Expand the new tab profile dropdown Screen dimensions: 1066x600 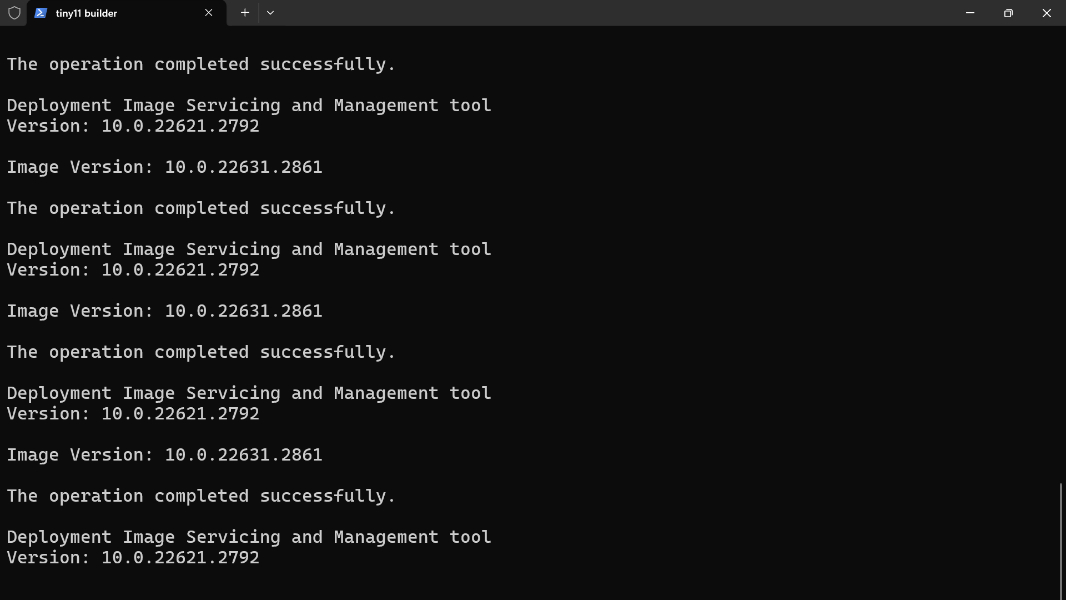click(x=270, y=13)
